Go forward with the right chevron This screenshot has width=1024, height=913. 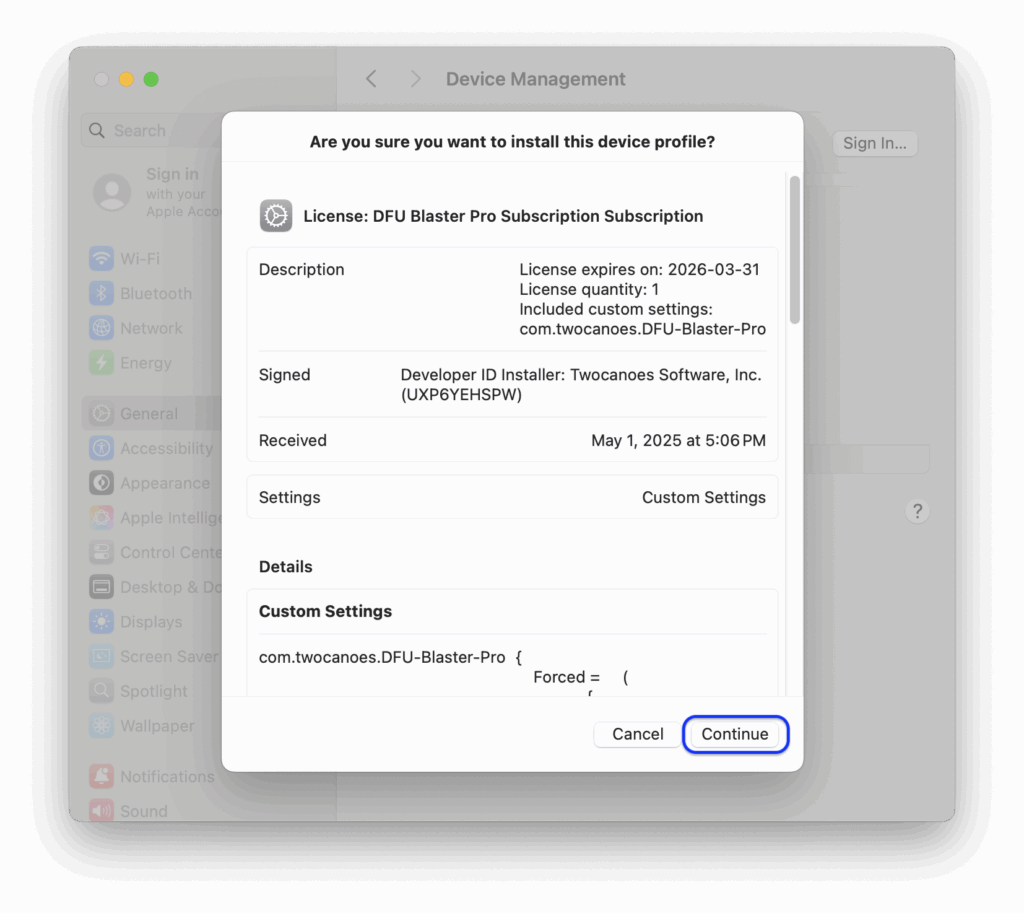[x=415, y=79]
